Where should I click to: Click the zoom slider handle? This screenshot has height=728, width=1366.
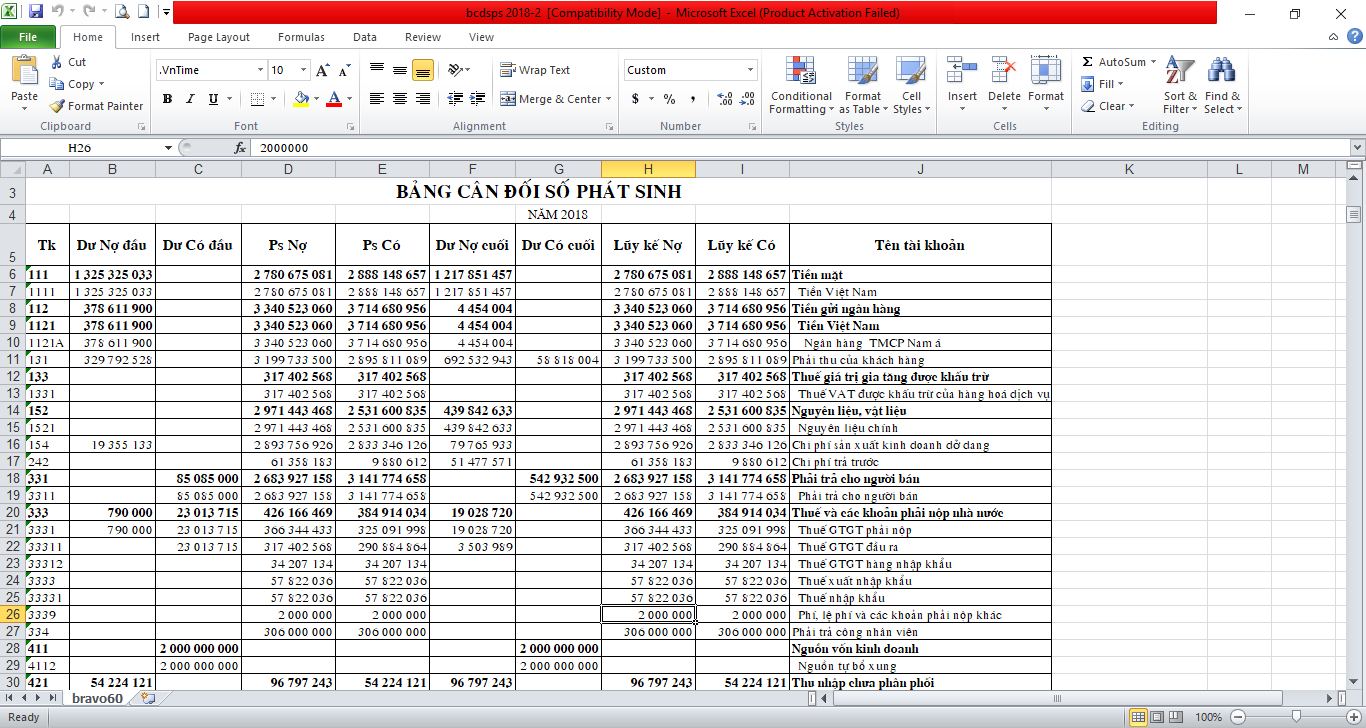pos(1296,717)
